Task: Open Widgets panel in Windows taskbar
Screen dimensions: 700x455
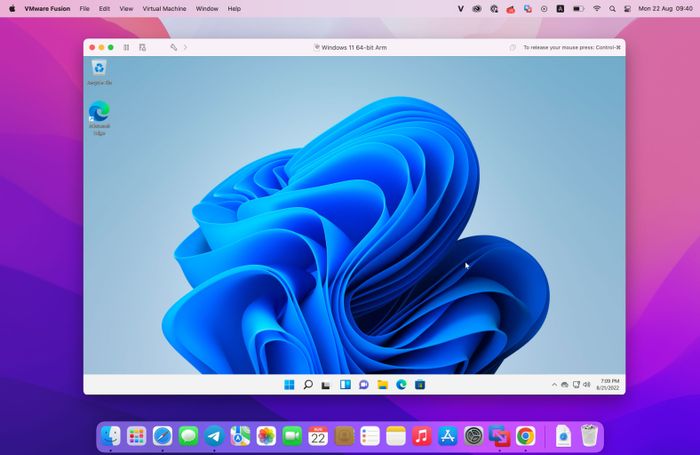Action: click(x=345, y=384)
